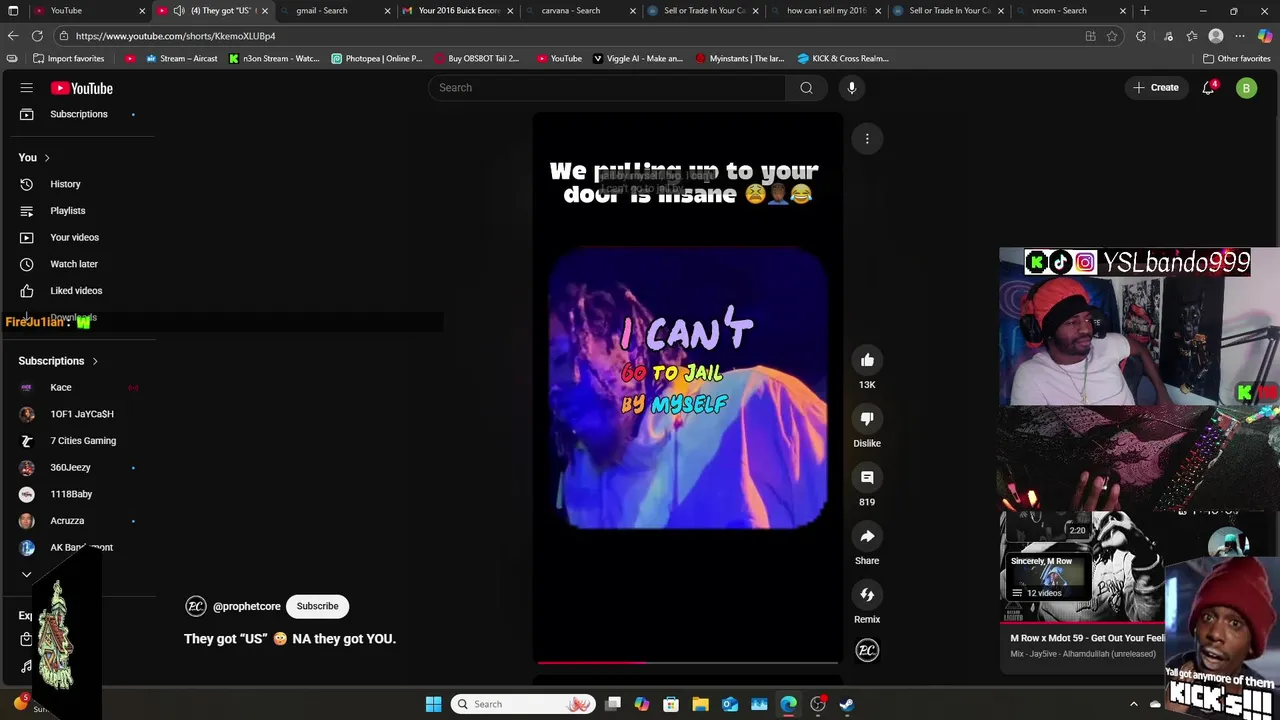Viewport: 1280px width, 720px height.
Task: Show more subscriptions down arrow
Action: coord(27,574)
